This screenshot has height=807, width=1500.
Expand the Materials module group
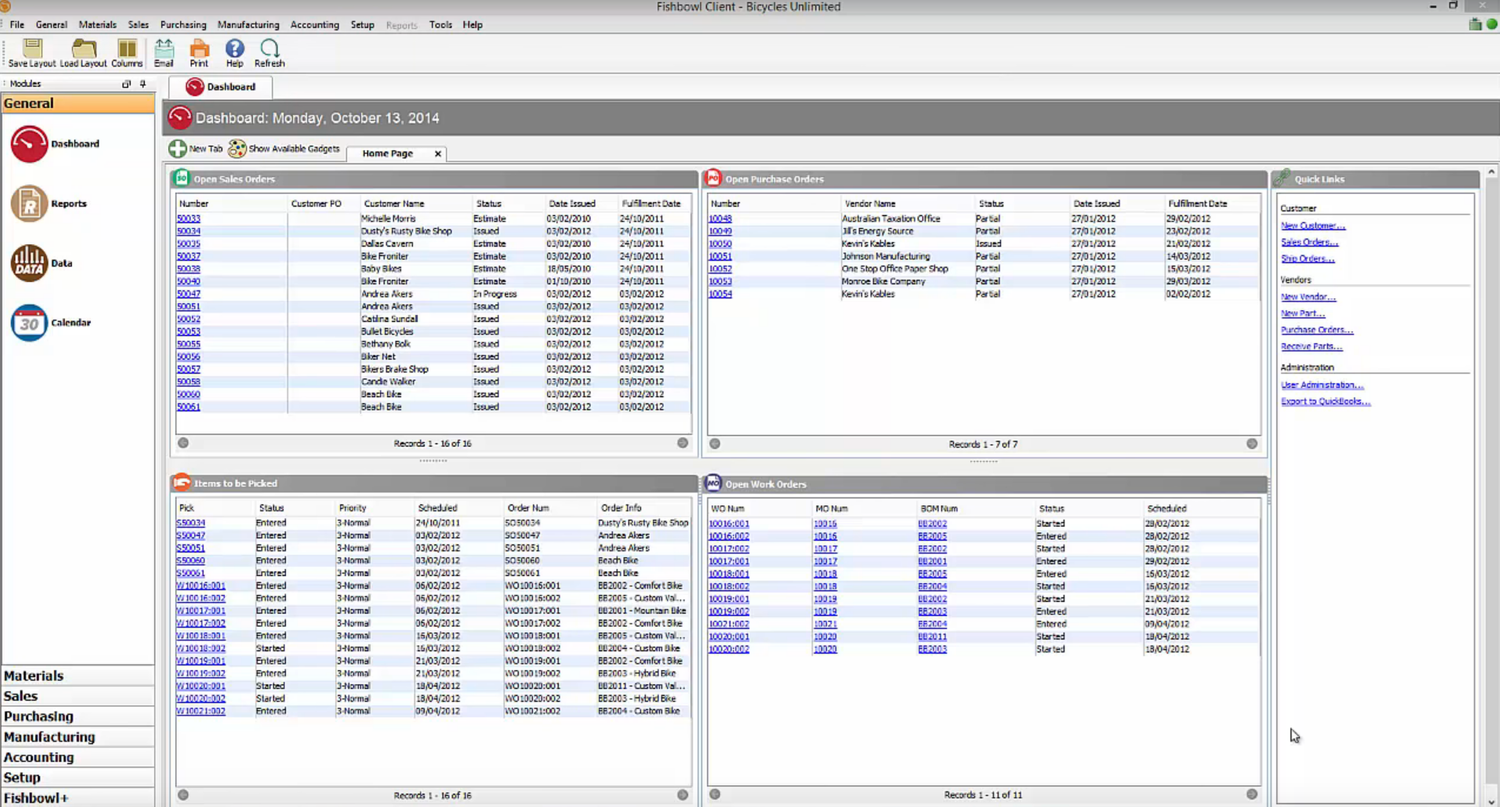(34, 676)
